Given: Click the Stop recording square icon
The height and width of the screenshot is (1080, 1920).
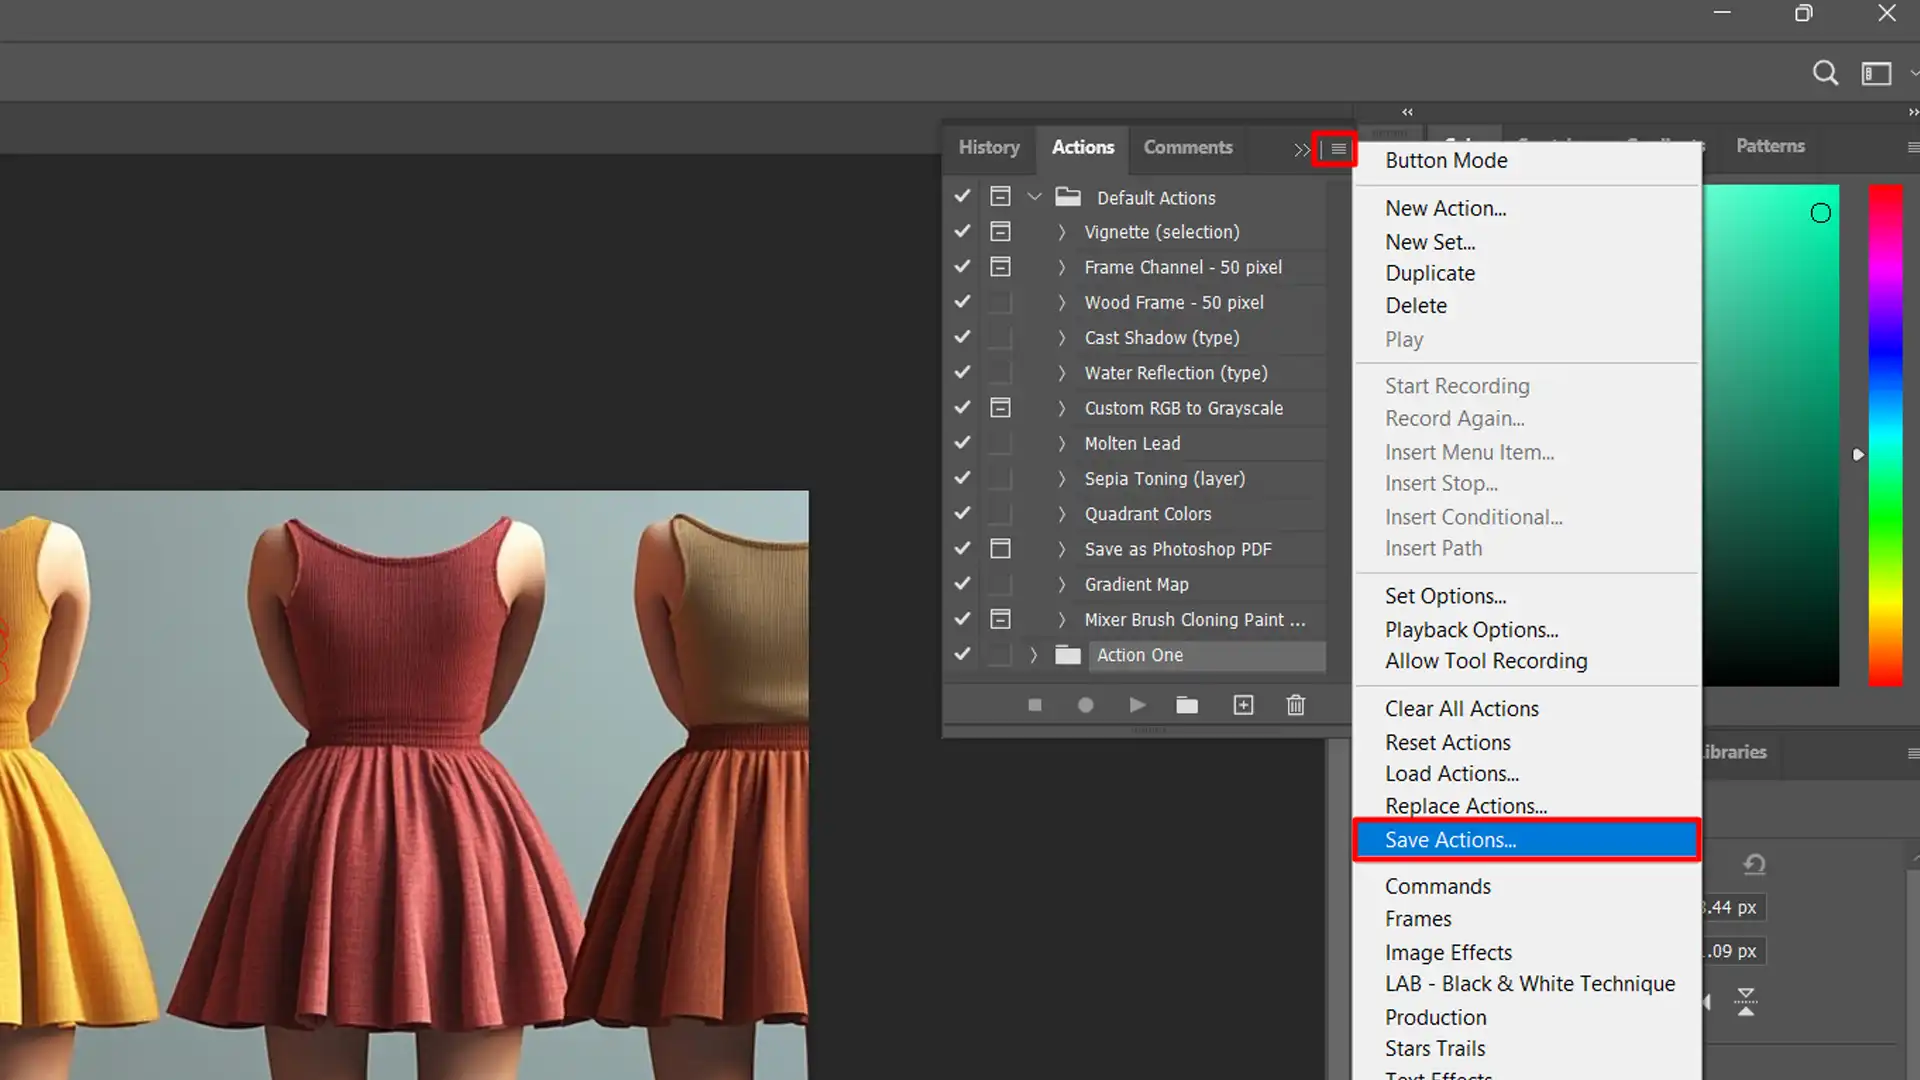Looking at the screenshot, I should point(1035,706).
